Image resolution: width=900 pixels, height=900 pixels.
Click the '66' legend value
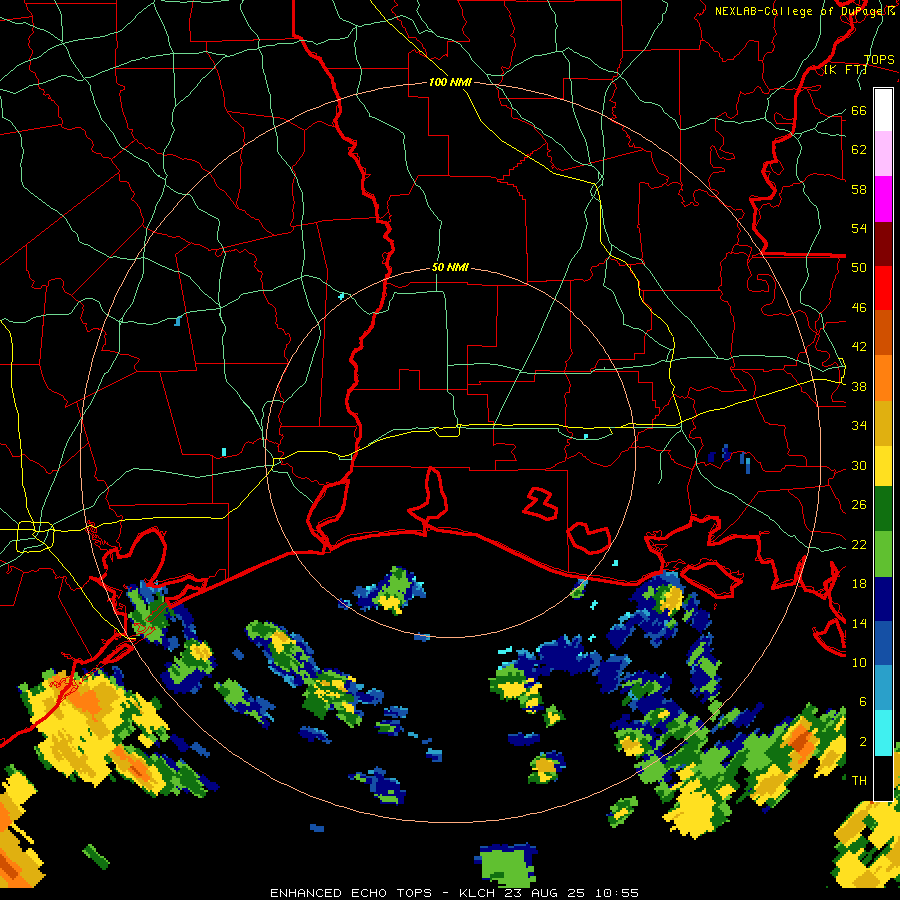tap(859, 110)
